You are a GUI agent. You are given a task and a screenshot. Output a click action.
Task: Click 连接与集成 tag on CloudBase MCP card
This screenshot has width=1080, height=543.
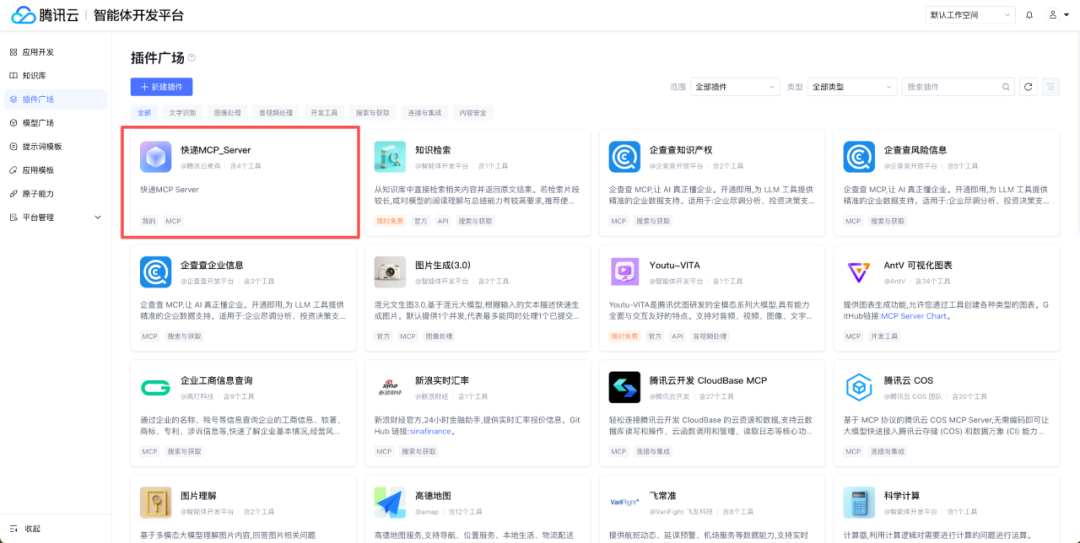(x=654, y=451)
